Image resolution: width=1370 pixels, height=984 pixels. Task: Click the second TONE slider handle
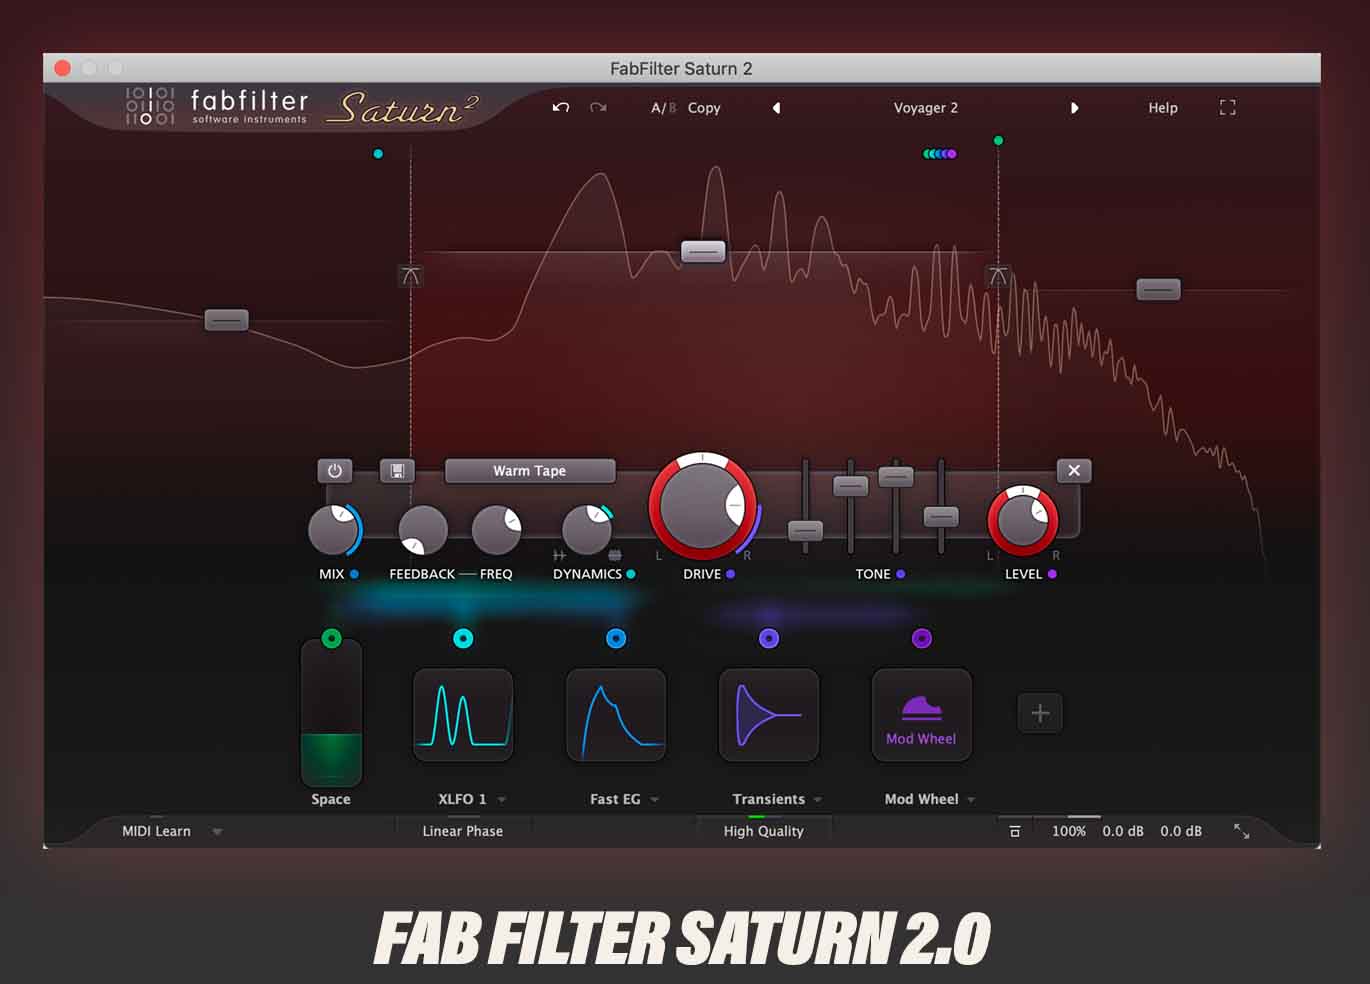coord(850,486)
